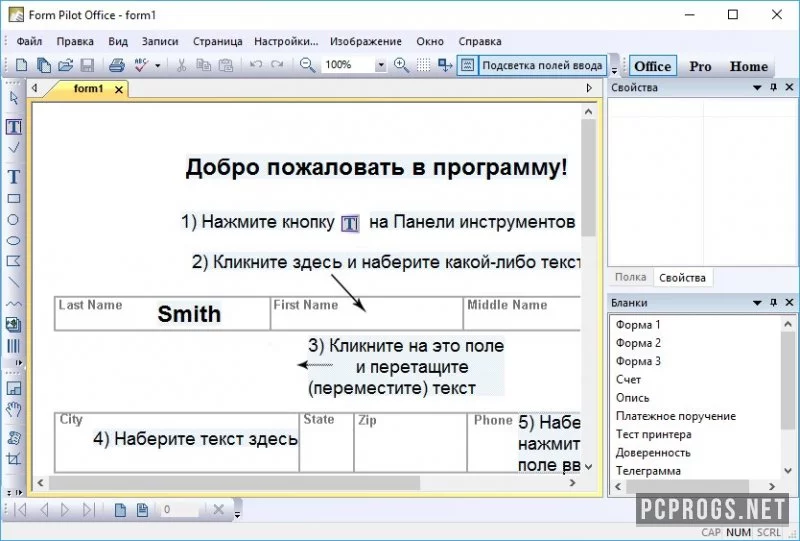Print the form with the printer icon
Screen dimensions: 800x541
pos(117,65)
